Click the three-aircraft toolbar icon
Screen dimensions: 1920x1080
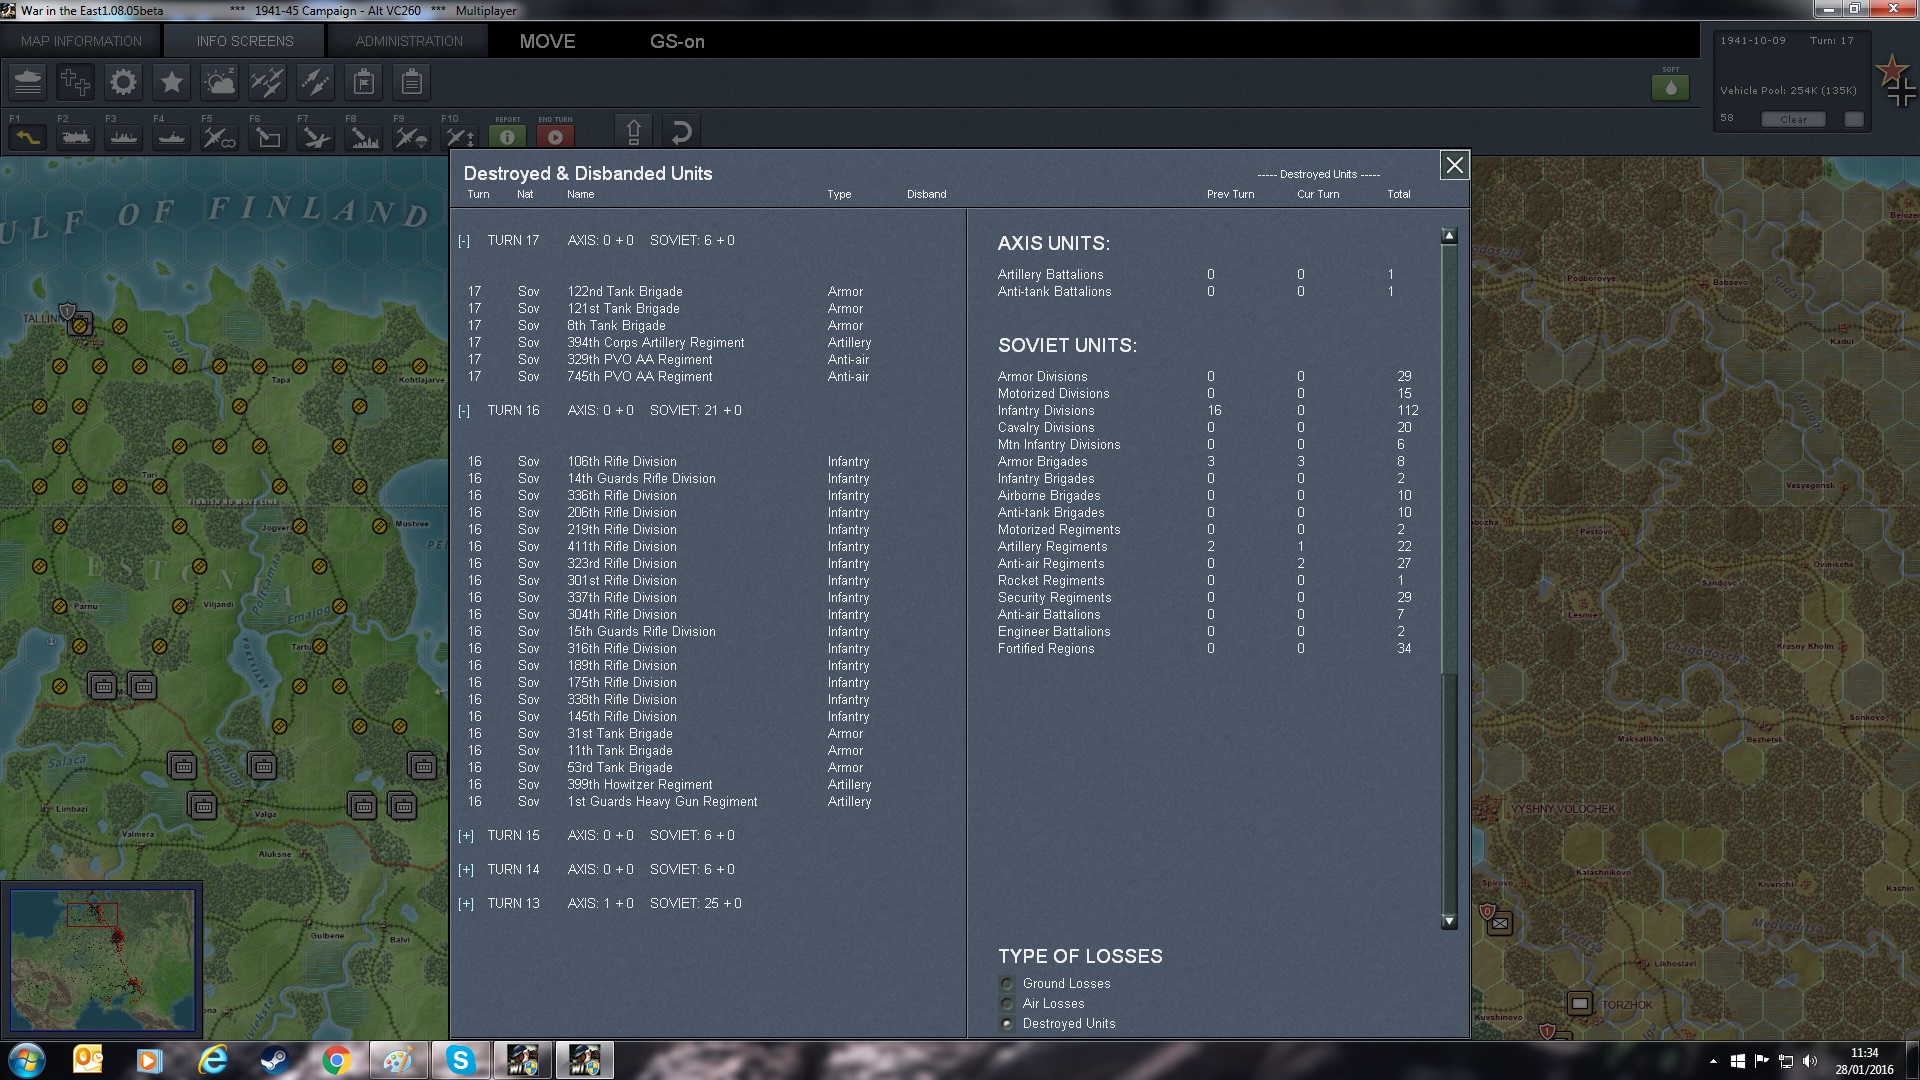tap(267, 82)
